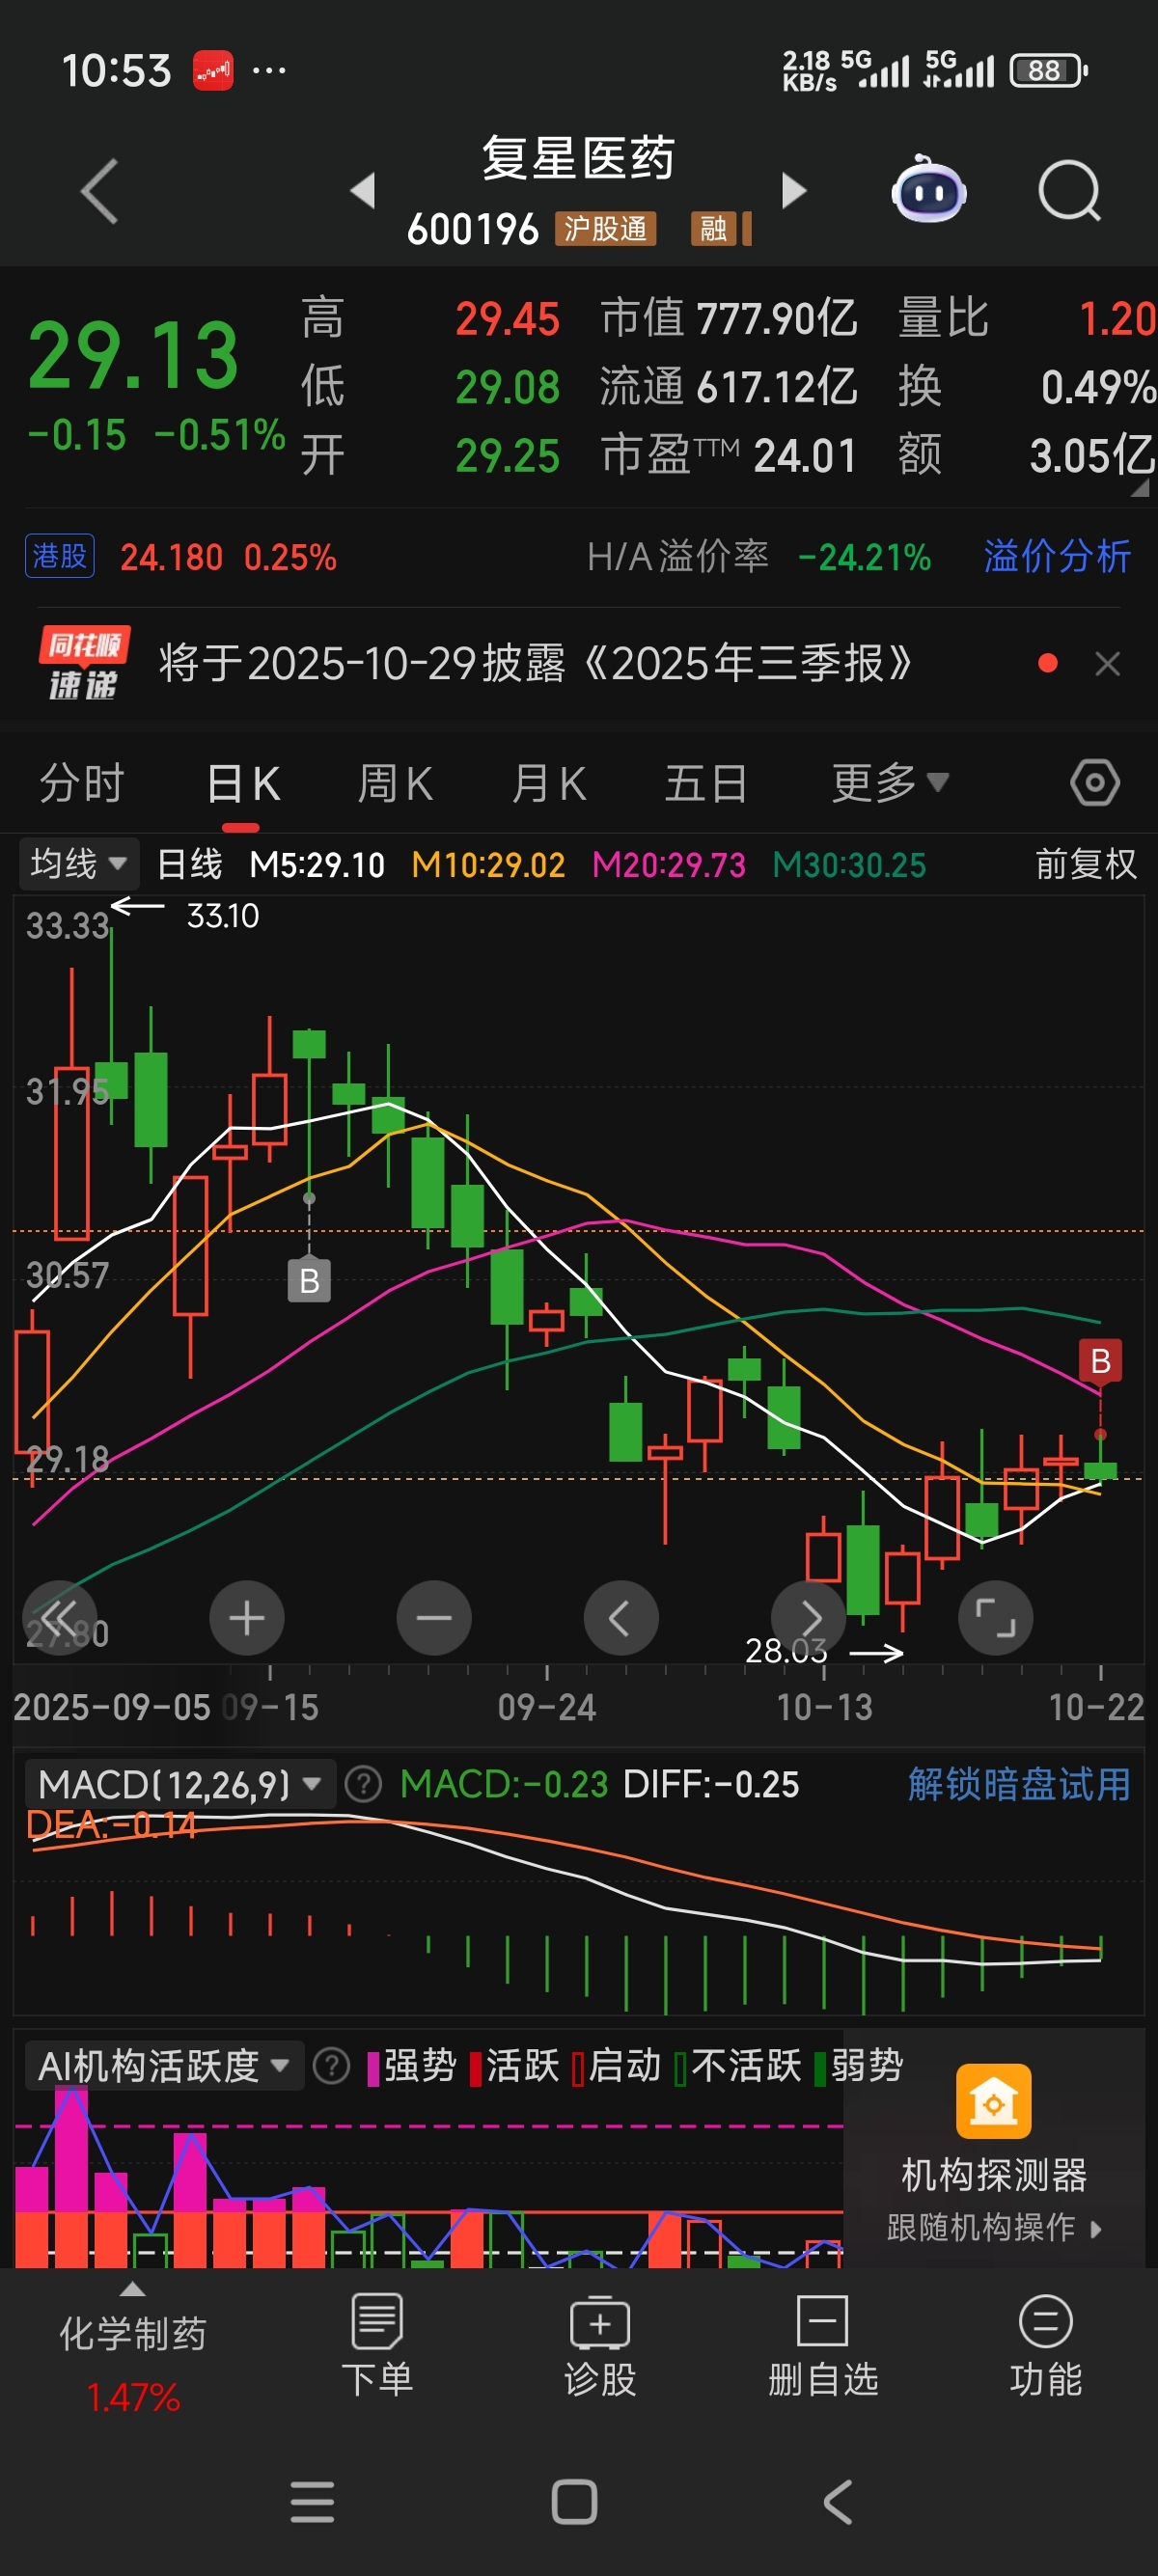Tap the Android home button
The image size is (1158, 2576).
click(x=574, y=2502)
